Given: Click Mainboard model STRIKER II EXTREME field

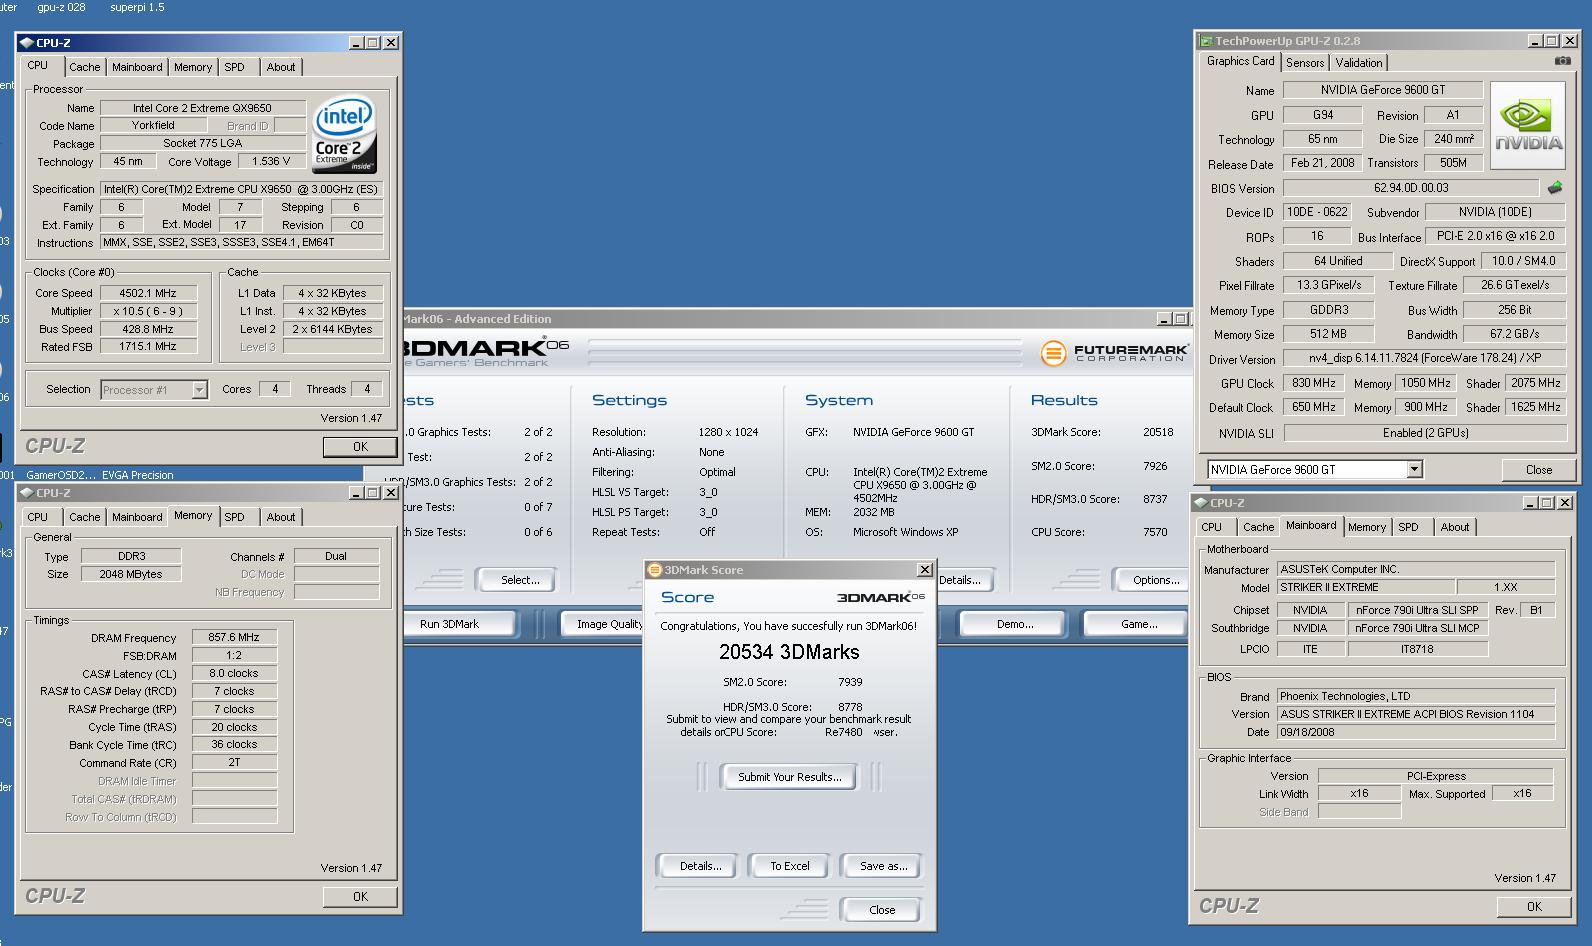Looking at the screenshot, I should pos(1366,587).
